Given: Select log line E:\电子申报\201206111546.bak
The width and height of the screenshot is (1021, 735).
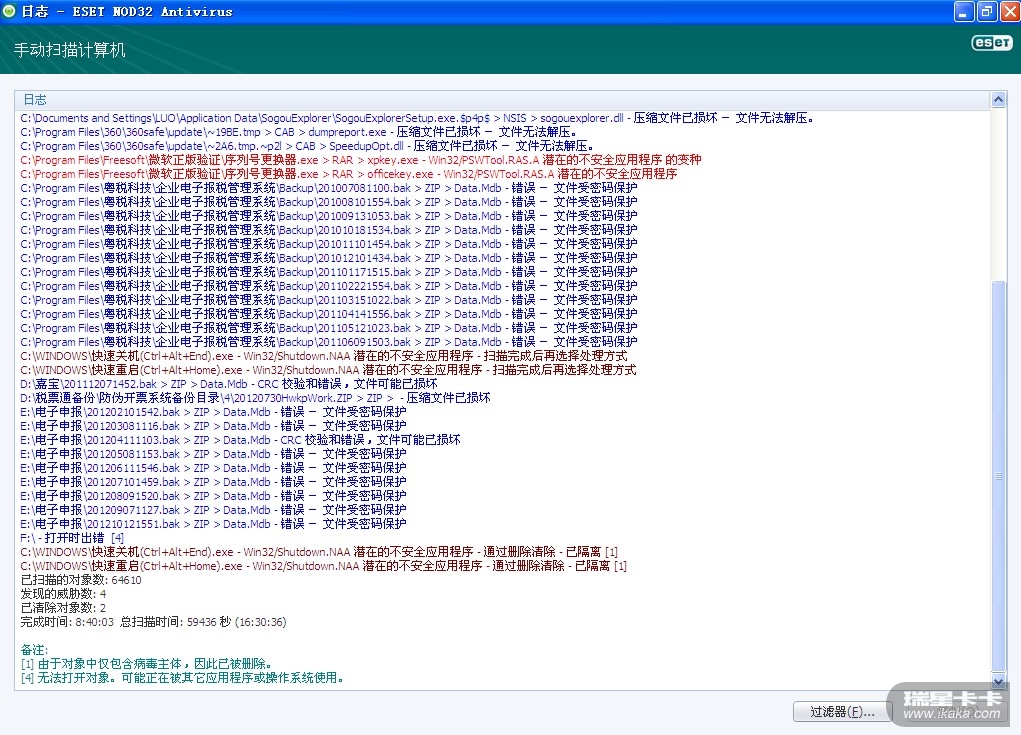Looking at the screenshot, I should pyautogui.click(x=213, y=468).
